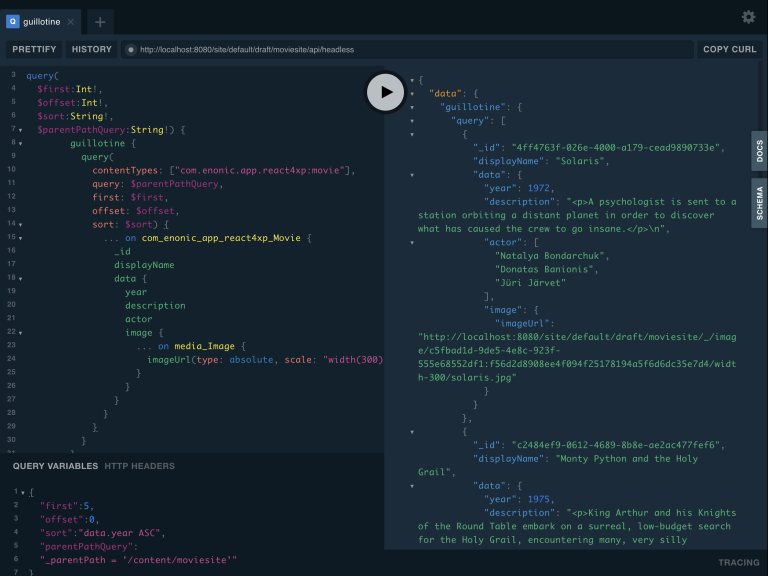Collapse image block at line 22
The width and height of the screenshot is (768, 576).
21,333
